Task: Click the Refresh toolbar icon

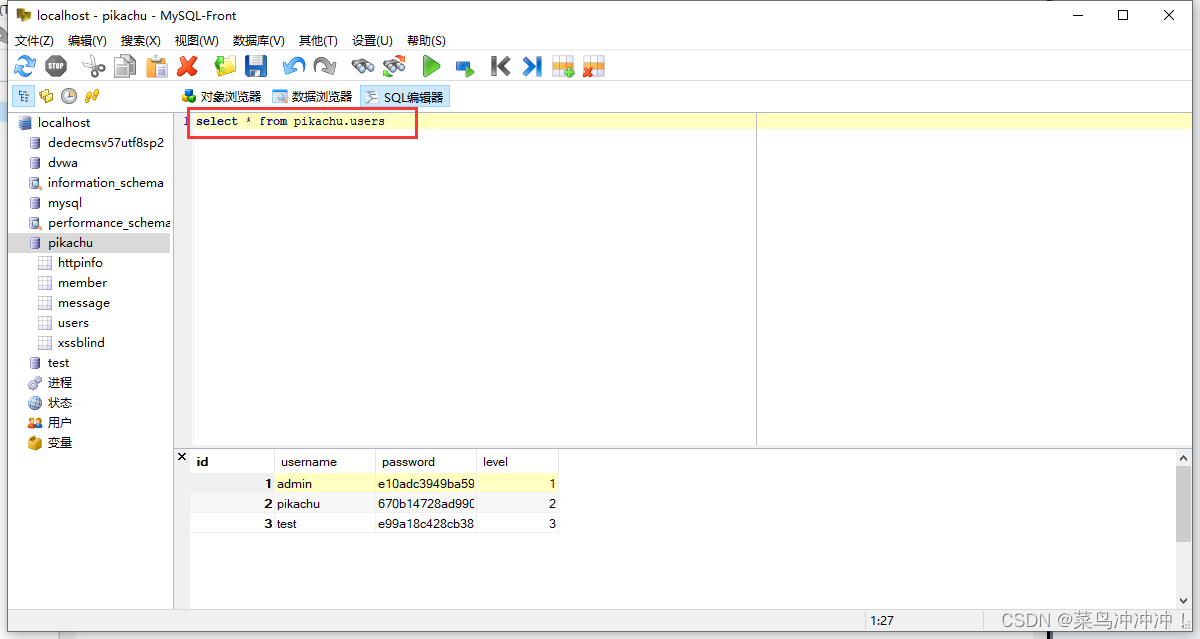Action: coord(25,67)
